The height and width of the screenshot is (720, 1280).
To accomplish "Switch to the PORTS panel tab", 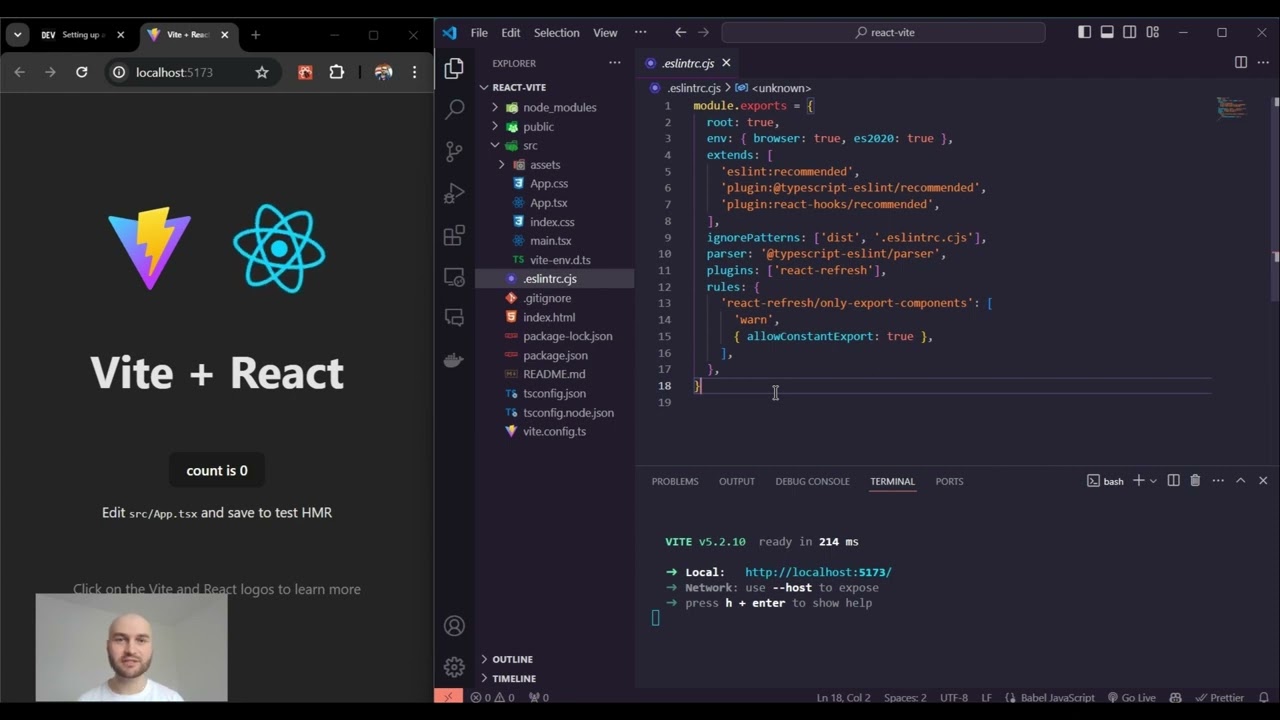I will pyautogui.click(x=949, y=481).
